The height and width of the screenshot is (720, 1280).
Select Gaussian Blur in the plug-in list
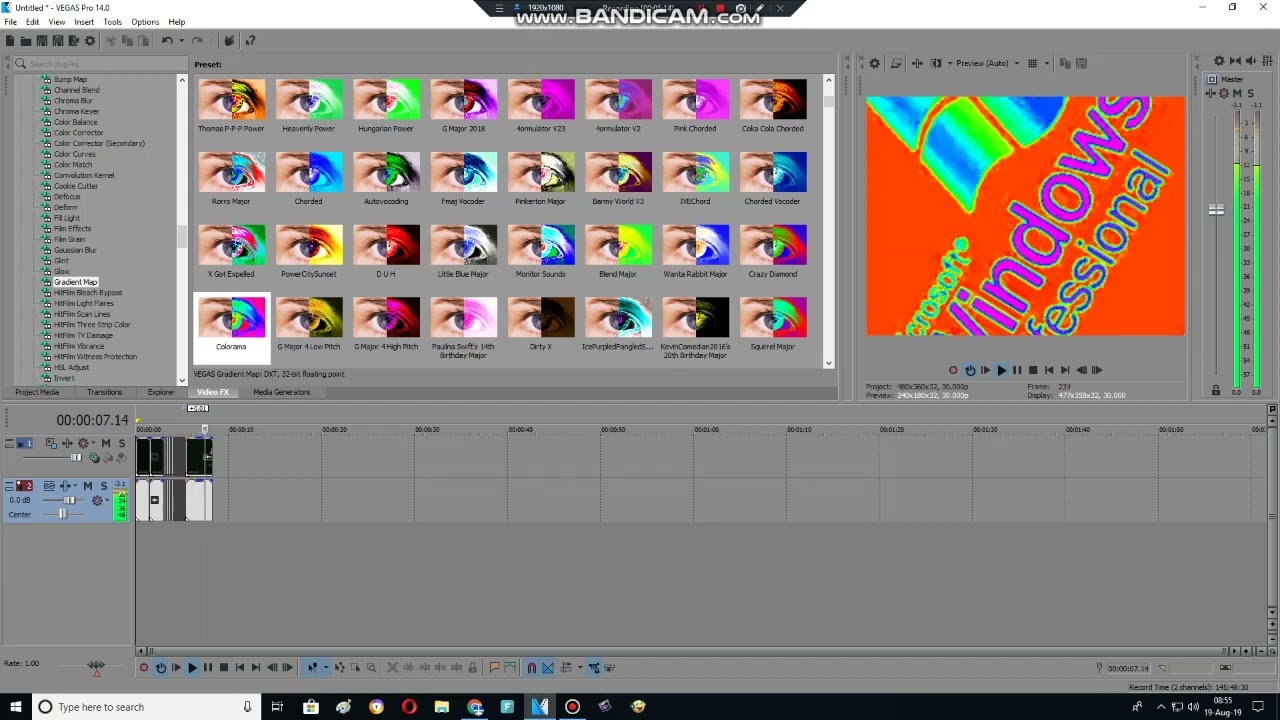pyautogui.click(x=75, y=250)
